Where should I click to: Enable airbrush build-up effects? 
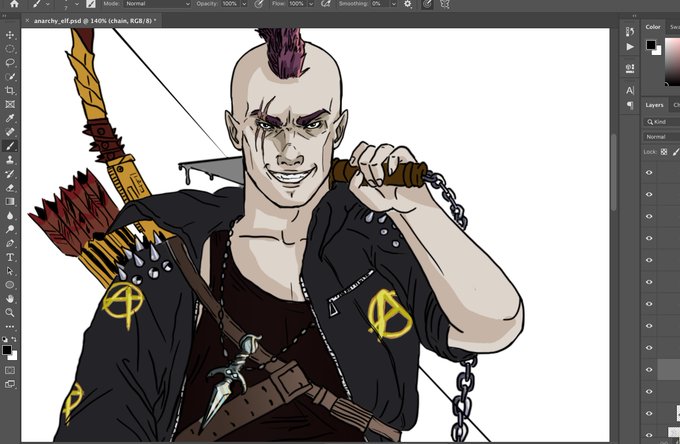(x=325, y=4)
